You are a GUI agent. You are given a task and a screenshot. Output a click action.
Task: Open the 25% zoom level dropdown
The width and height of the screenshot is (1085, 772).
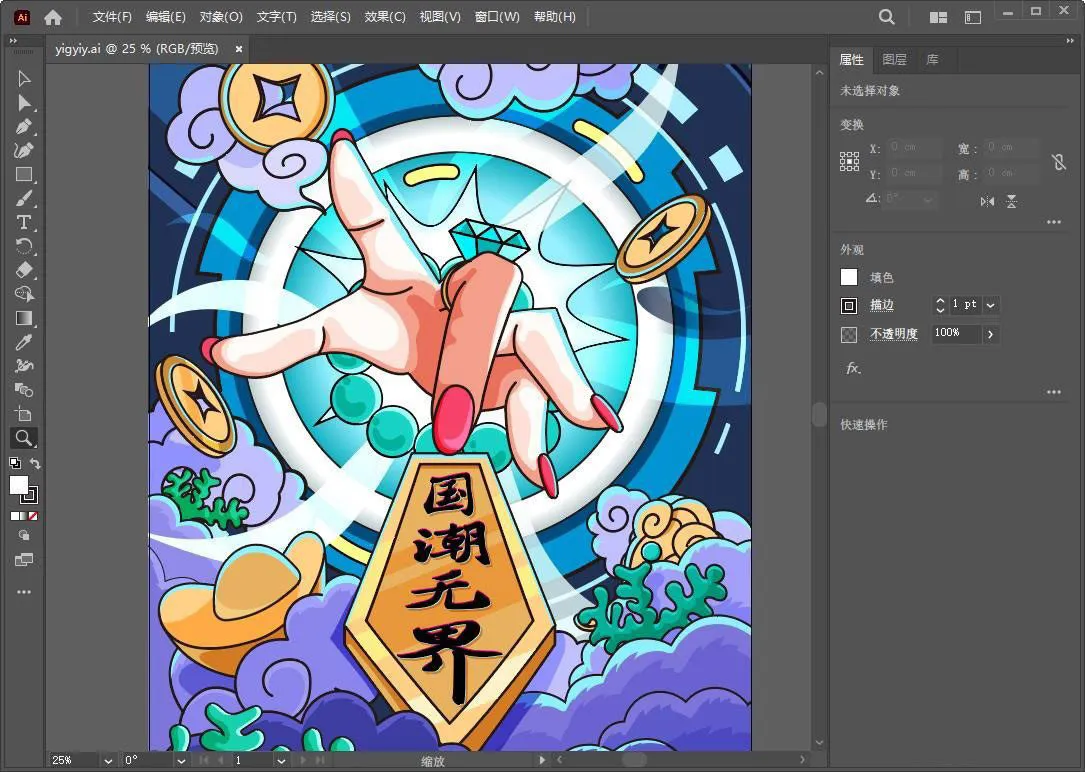click(x=108, y=761)
